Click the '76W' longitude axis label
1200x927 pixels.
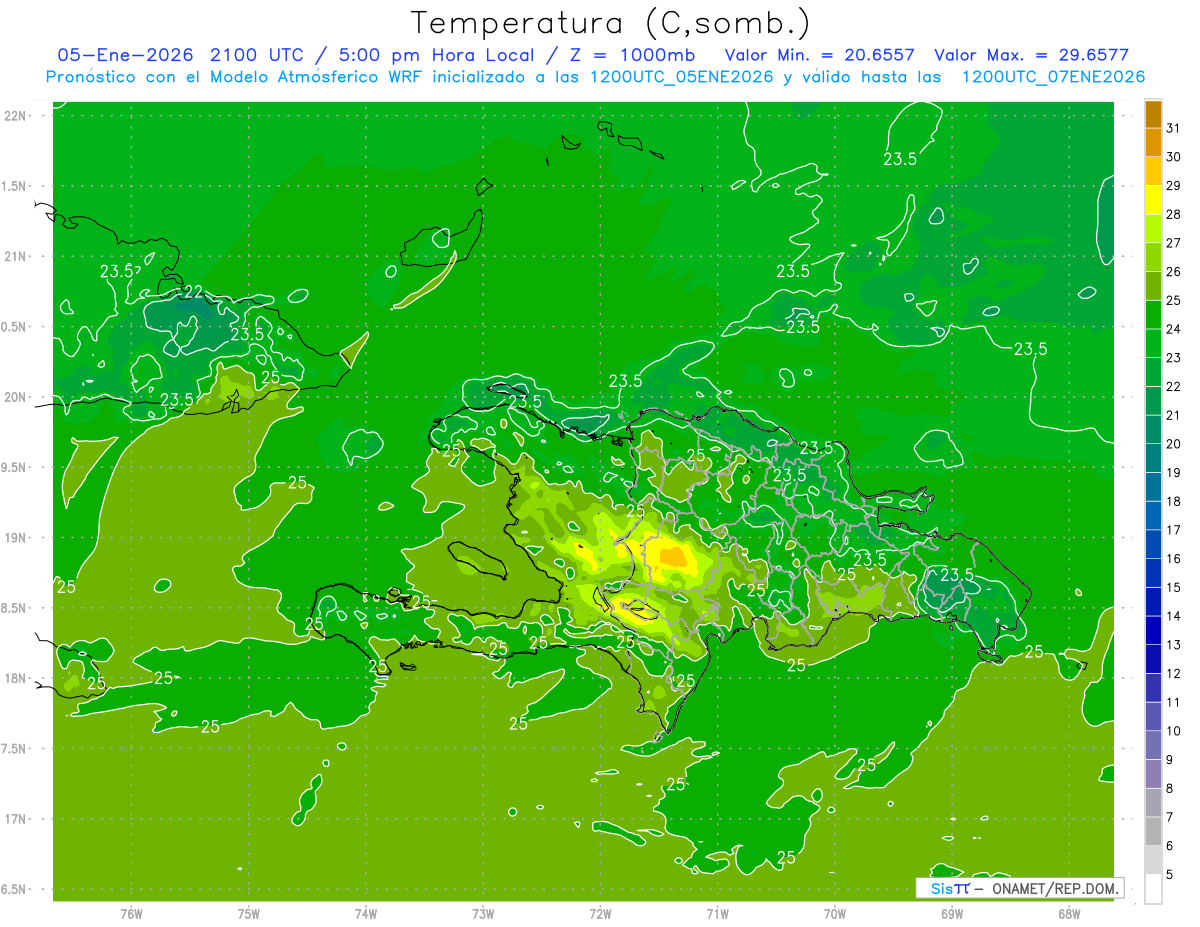131,914
